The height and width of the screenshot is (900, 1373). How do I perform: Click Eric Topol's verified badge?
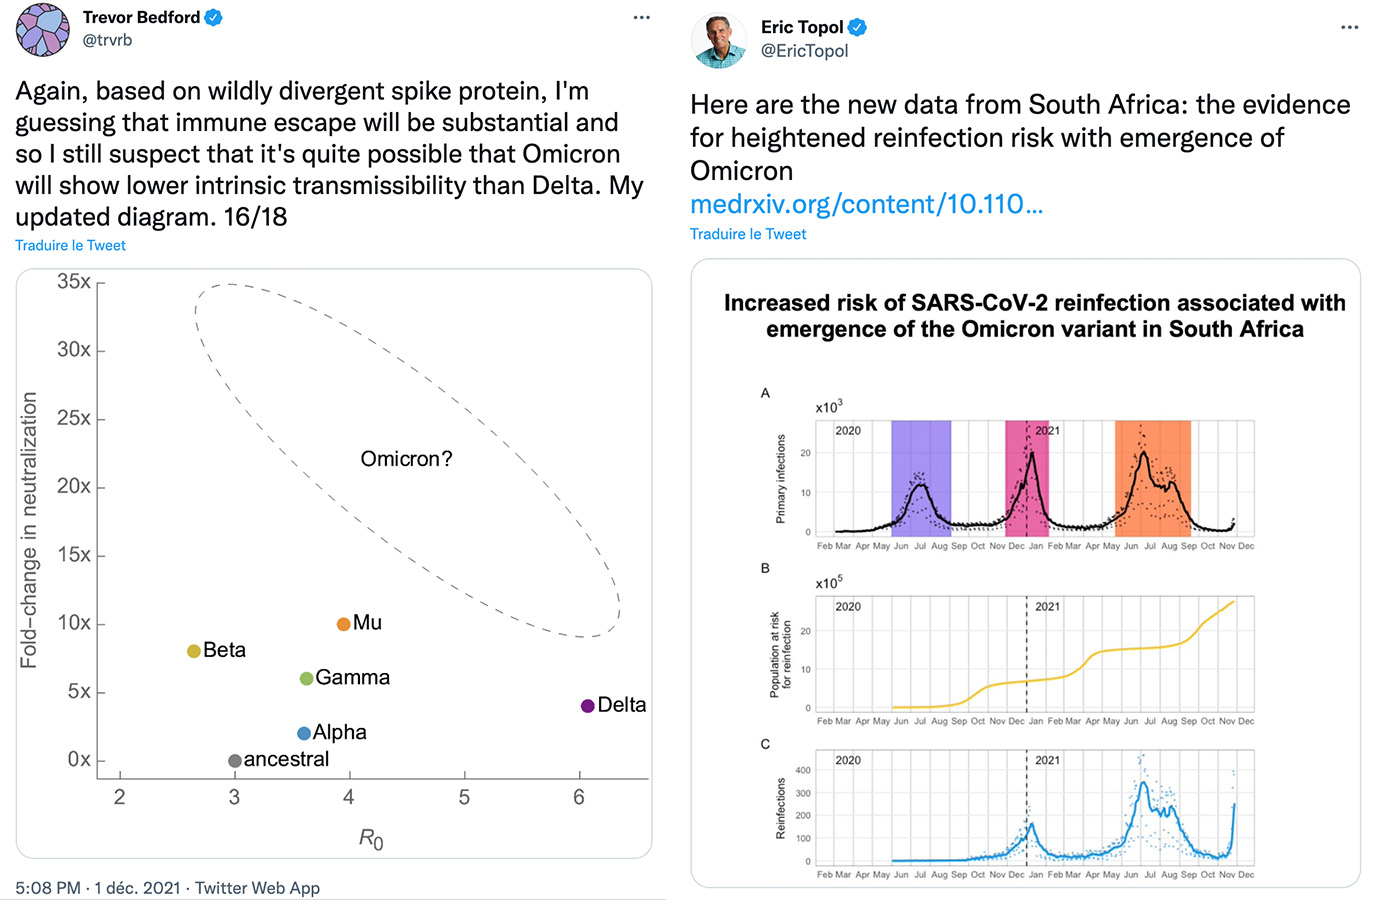(857, 28)
